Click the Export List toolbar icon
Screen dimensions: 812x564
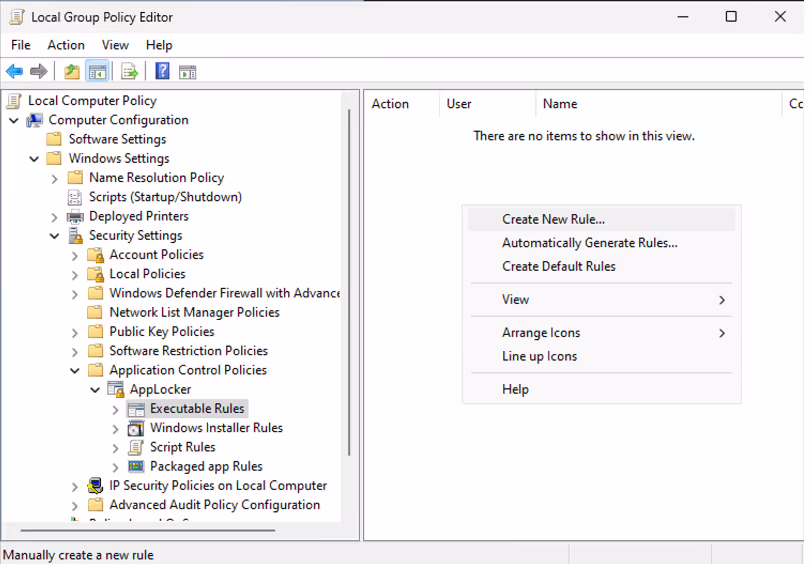(x=129, y=71)
